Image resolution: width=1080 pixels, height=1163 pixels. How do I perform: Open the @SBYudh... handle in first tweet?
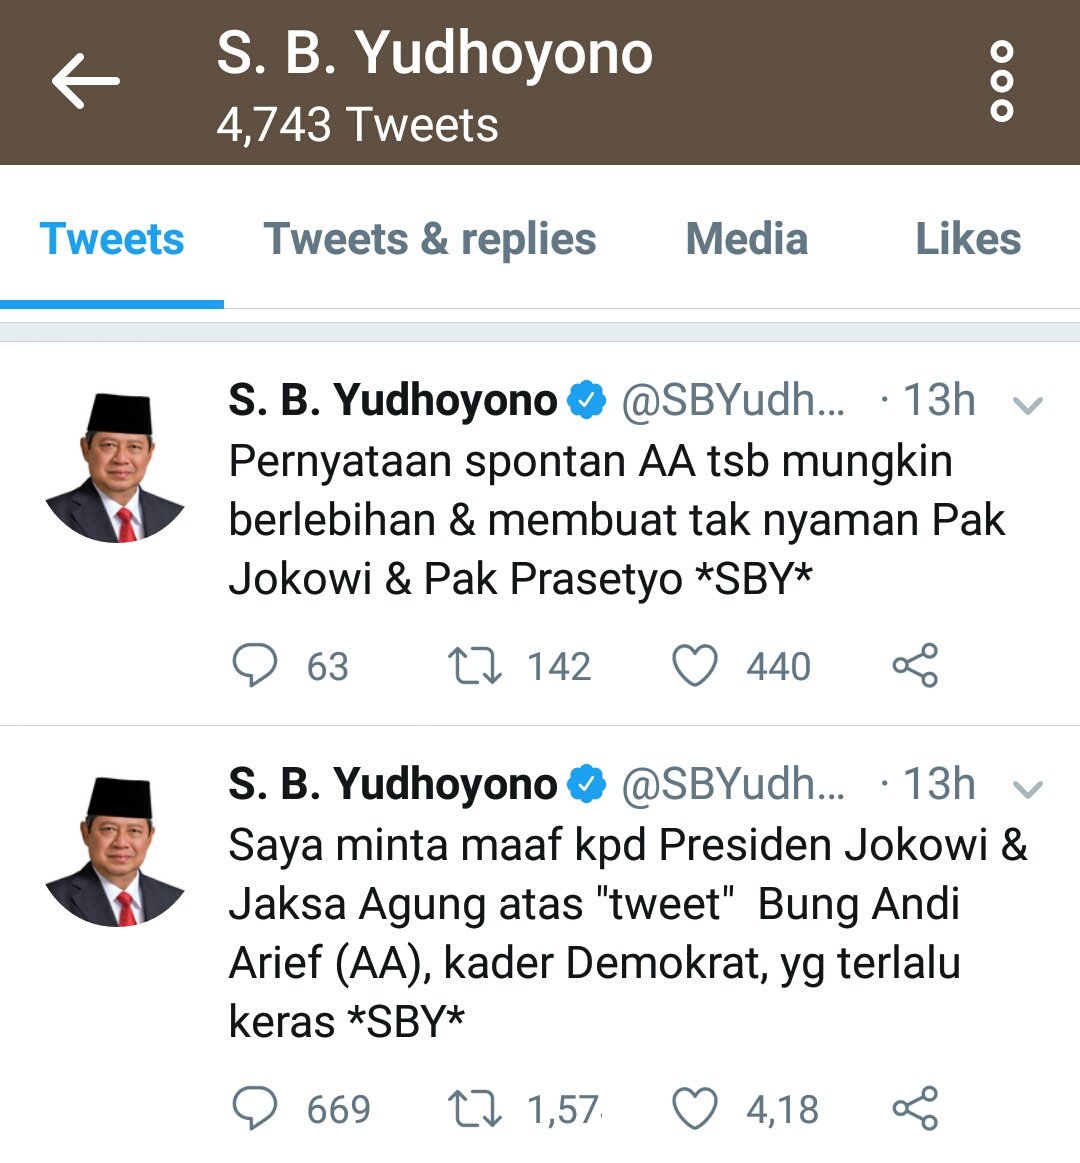coord(733,401)
